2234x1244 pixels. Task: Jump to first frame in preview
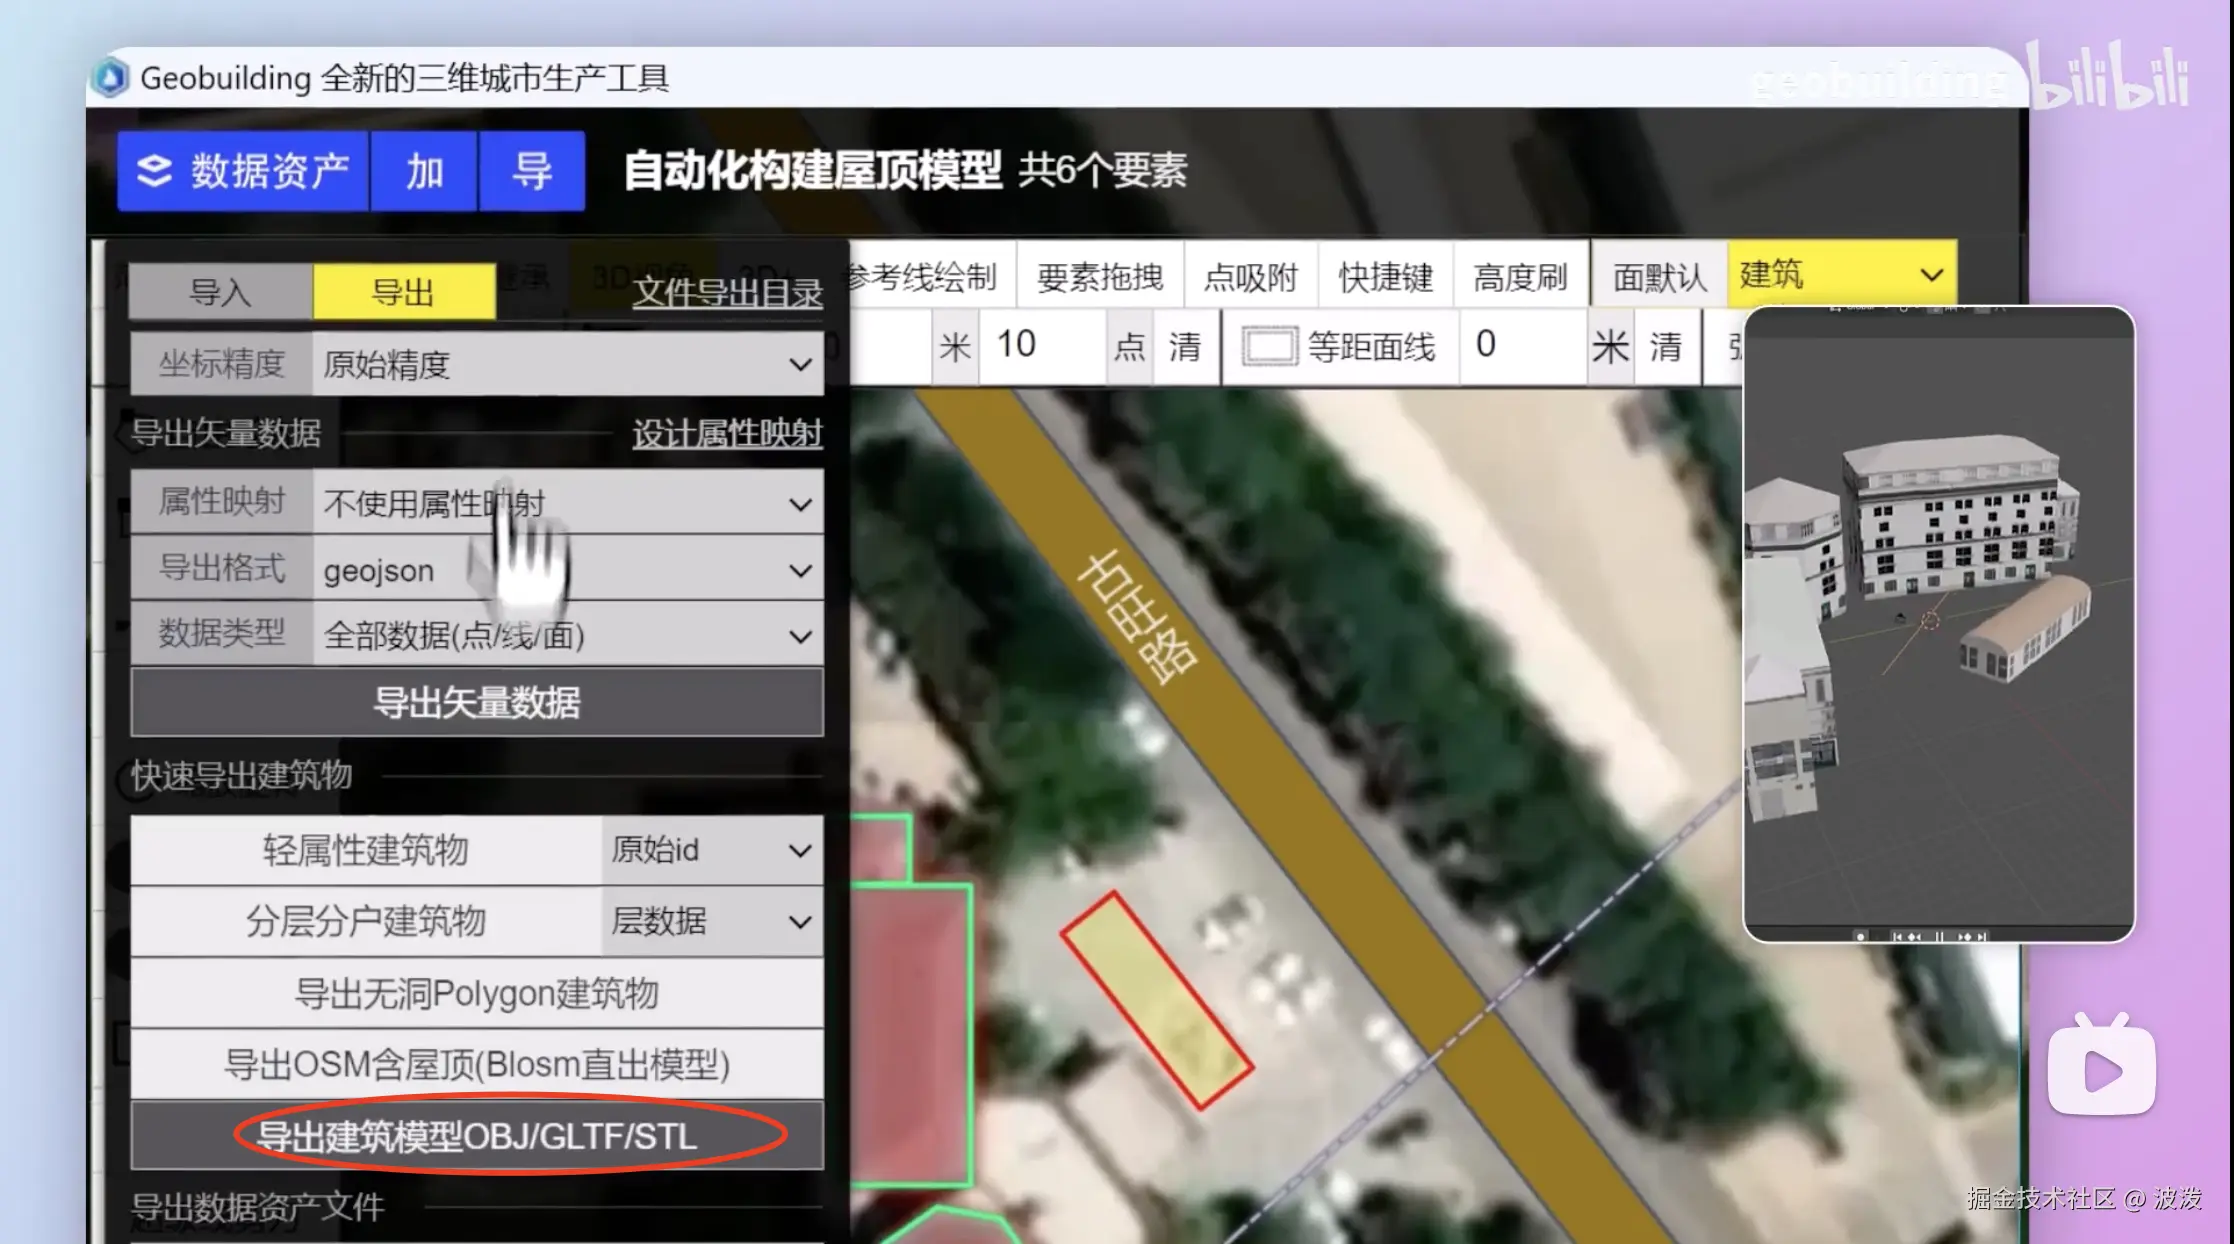click(x=1897, y=937)
